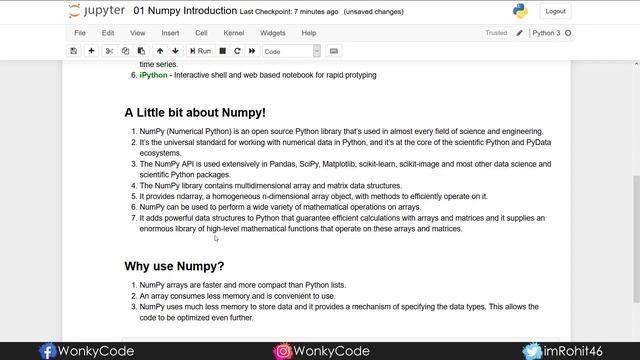The image size is (640, 360).
Task: Open the File menu
Action: pyautogui.click(x=80, y=33)
